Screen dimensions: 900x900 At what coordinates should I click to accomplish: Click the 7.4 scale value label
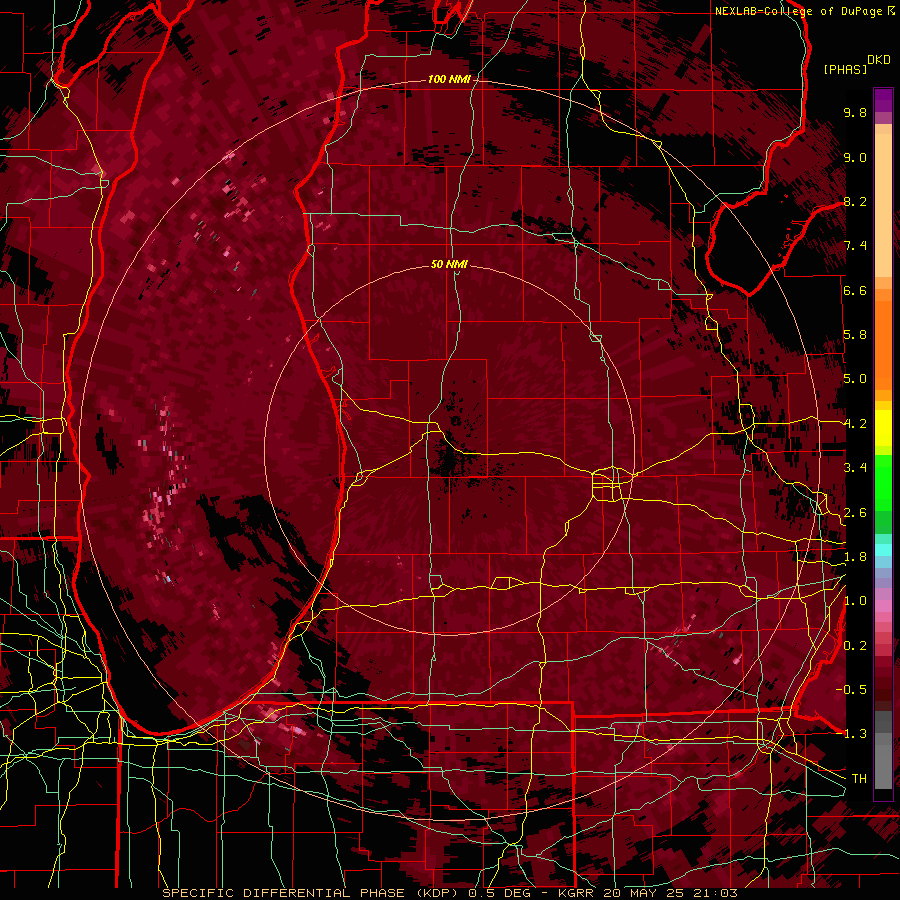click(x=855, y=246)
